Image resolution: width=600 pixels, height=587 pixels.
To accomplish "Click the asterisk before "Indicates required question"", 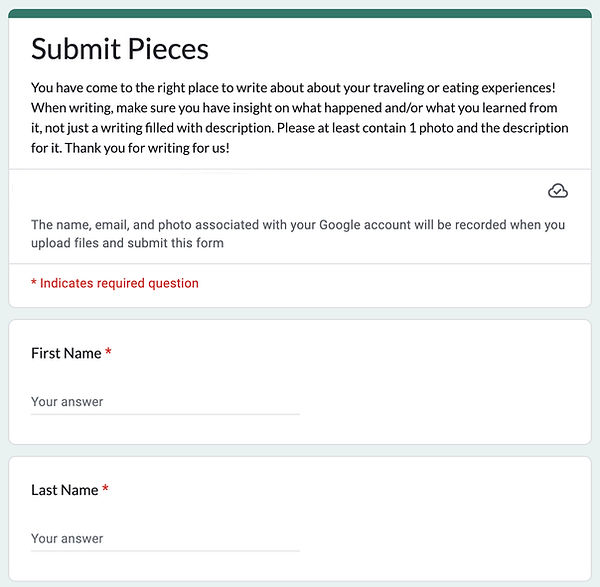I will tap(34, 283).
